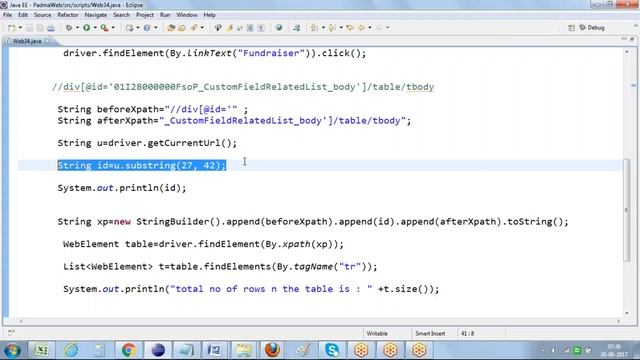Click the Save icon in toolbar

pos(29,28)
